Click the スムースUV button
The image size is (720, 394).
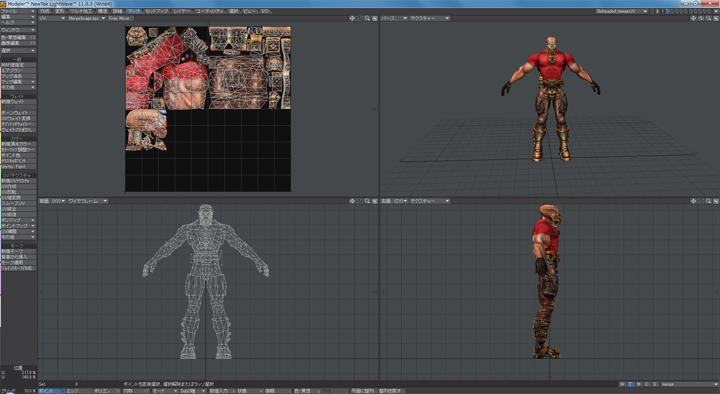tap(18, 203)
